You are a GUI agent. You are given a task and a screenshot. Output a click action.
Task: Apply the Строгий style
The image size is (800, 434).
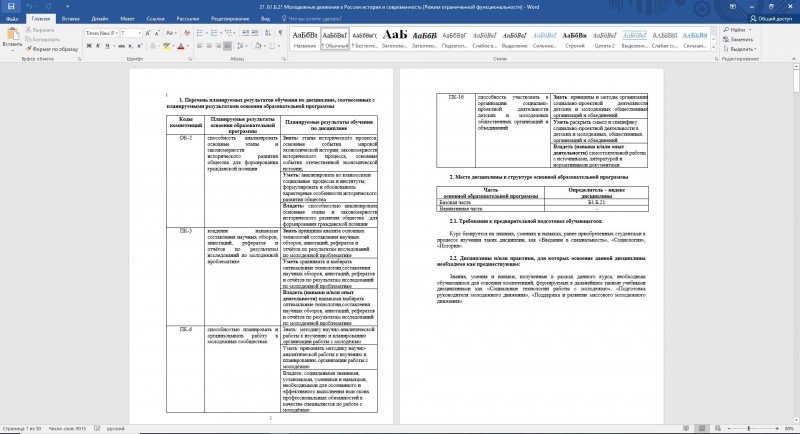click(574, 39)
